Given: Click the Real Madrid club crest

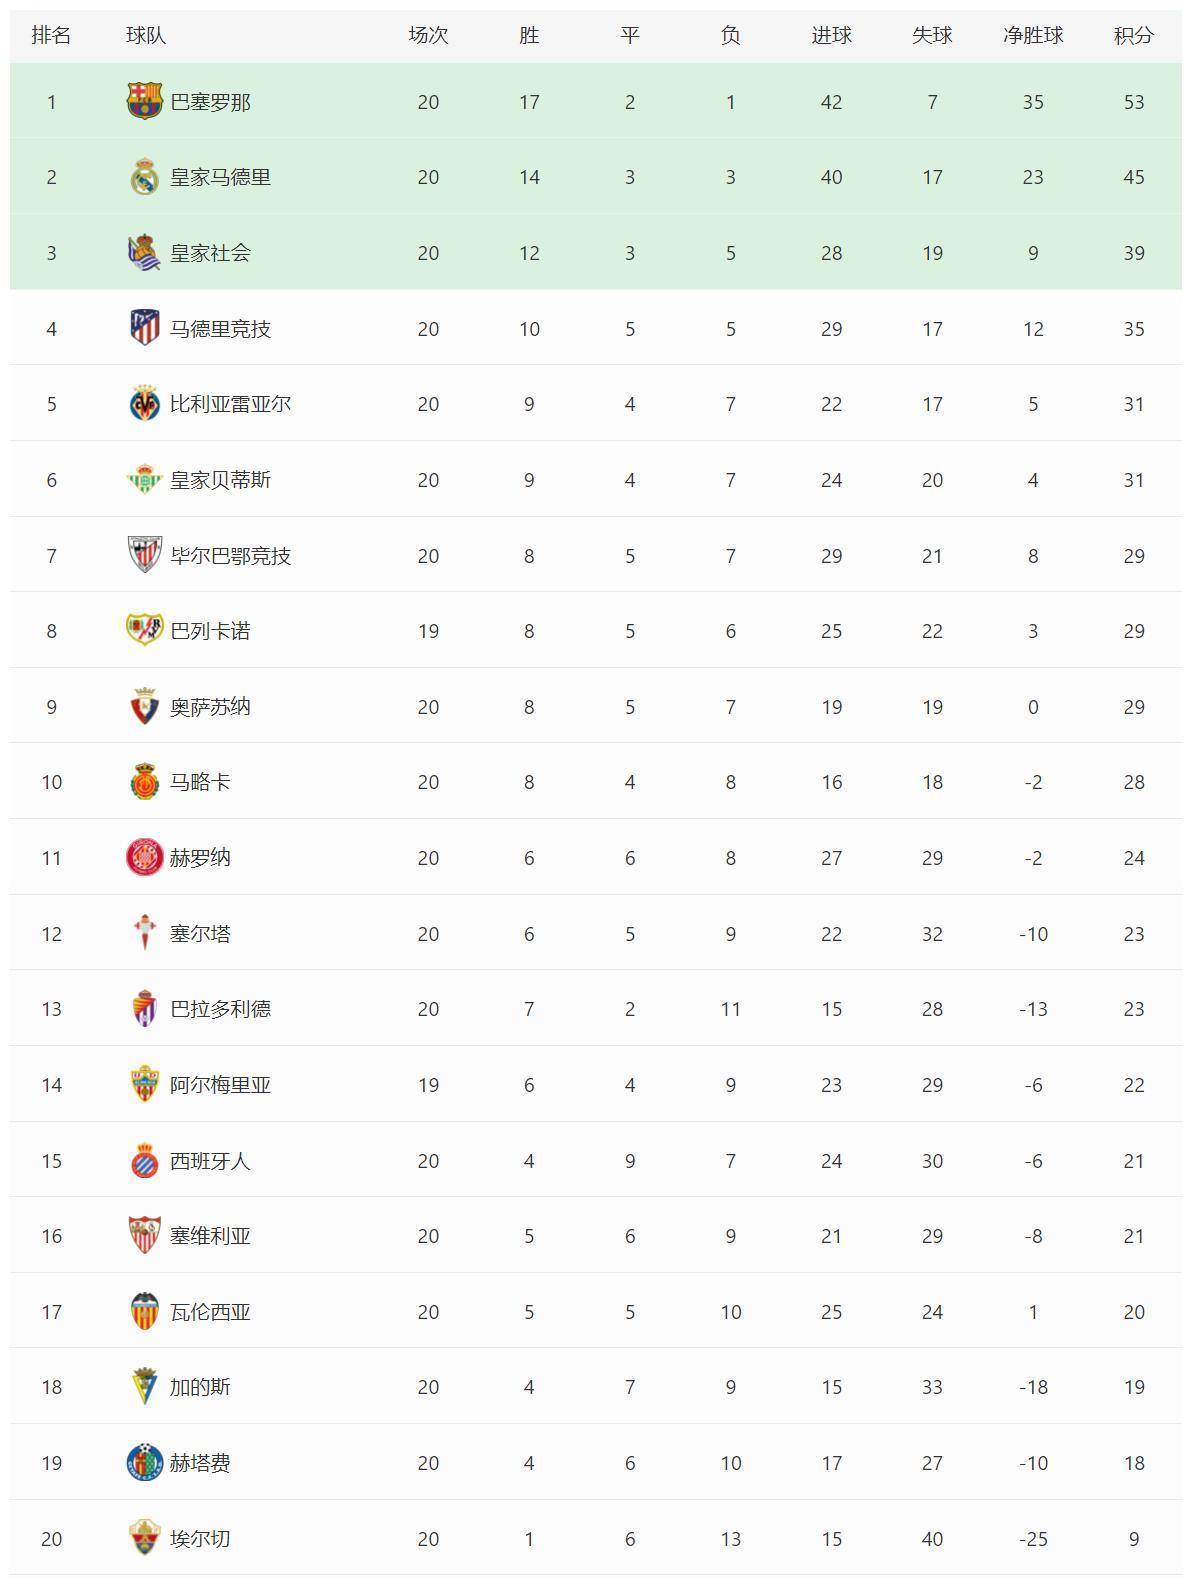Looking at the screenshot, I should pos(145,177).
